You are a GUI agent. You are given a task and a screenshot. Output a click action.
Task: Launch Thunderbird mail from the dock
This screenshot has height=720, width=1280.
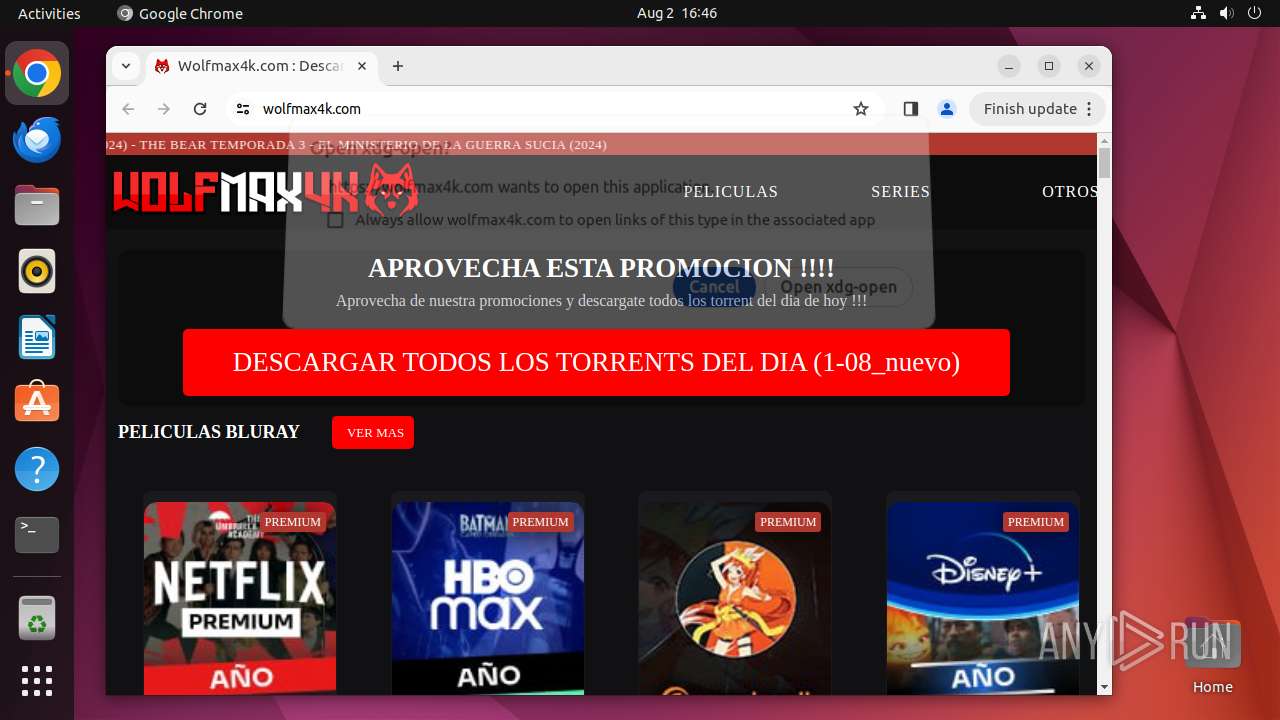[x=37, y=140]
